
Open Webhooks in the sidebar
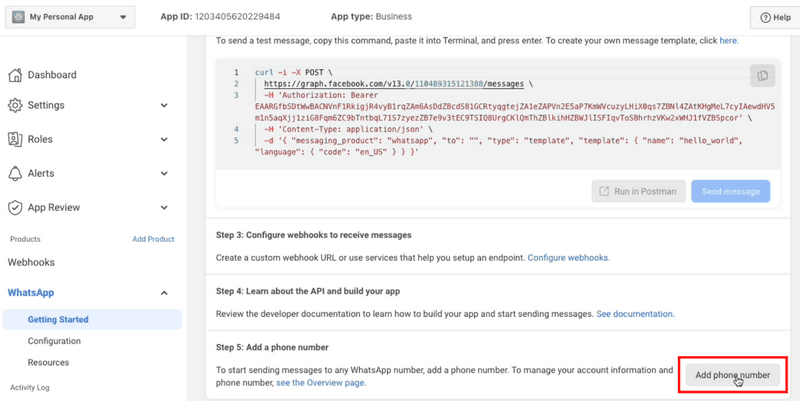coord(31,262)
